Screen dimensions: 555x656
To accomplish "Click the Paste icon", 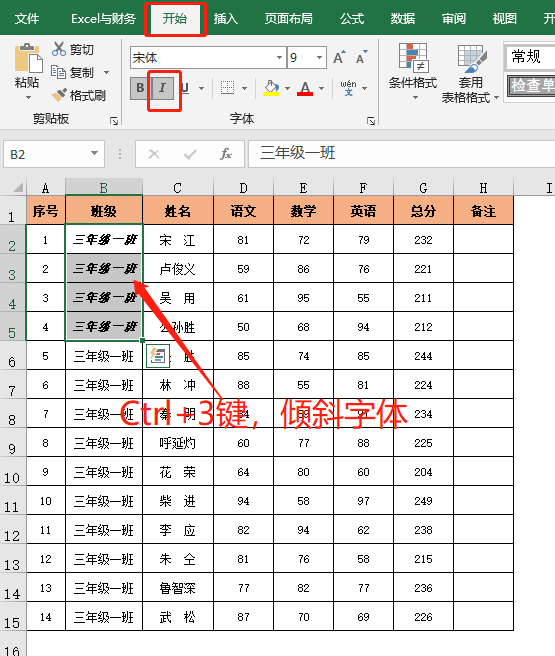I will (x=28, y=58).
